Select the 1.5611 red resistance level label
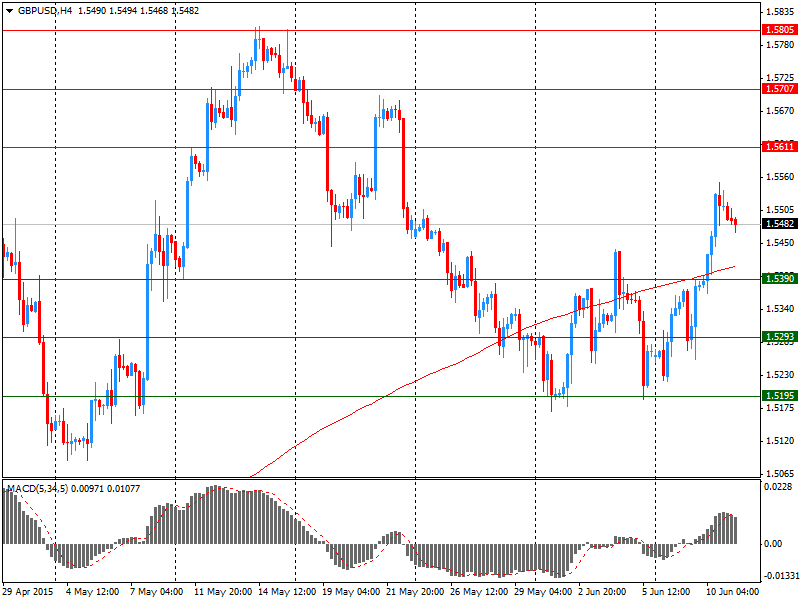This screenshot has width=800, height=600. pyautogui.click(x=780, y=147)
